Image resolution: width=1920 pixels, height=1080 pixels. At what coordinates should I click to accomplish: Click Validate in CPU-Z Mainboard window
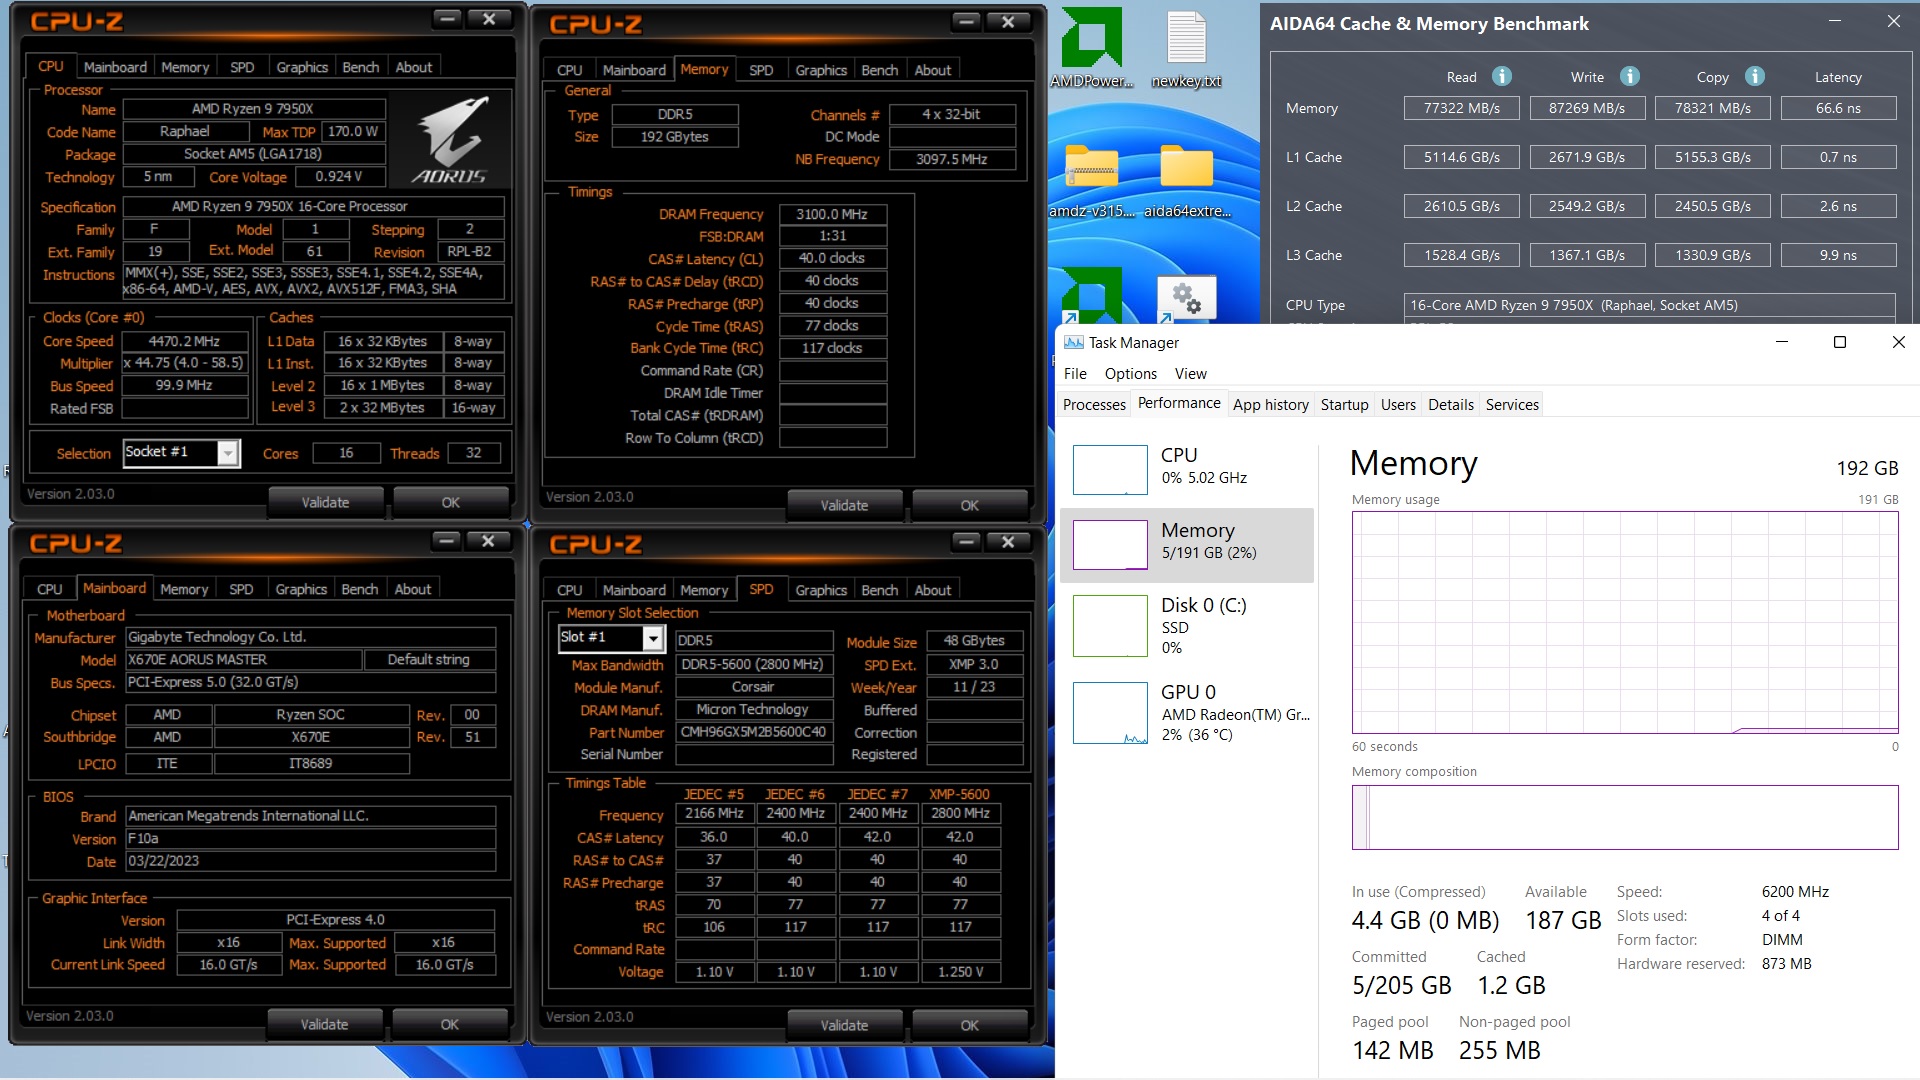(325, 1024)
